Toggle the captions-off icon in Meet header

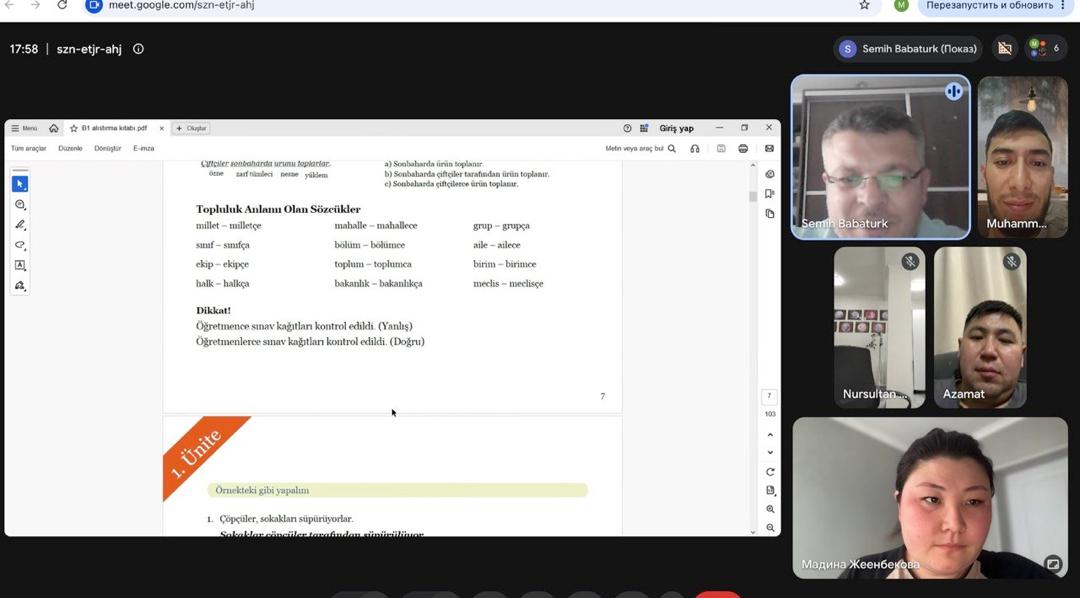1005,48
